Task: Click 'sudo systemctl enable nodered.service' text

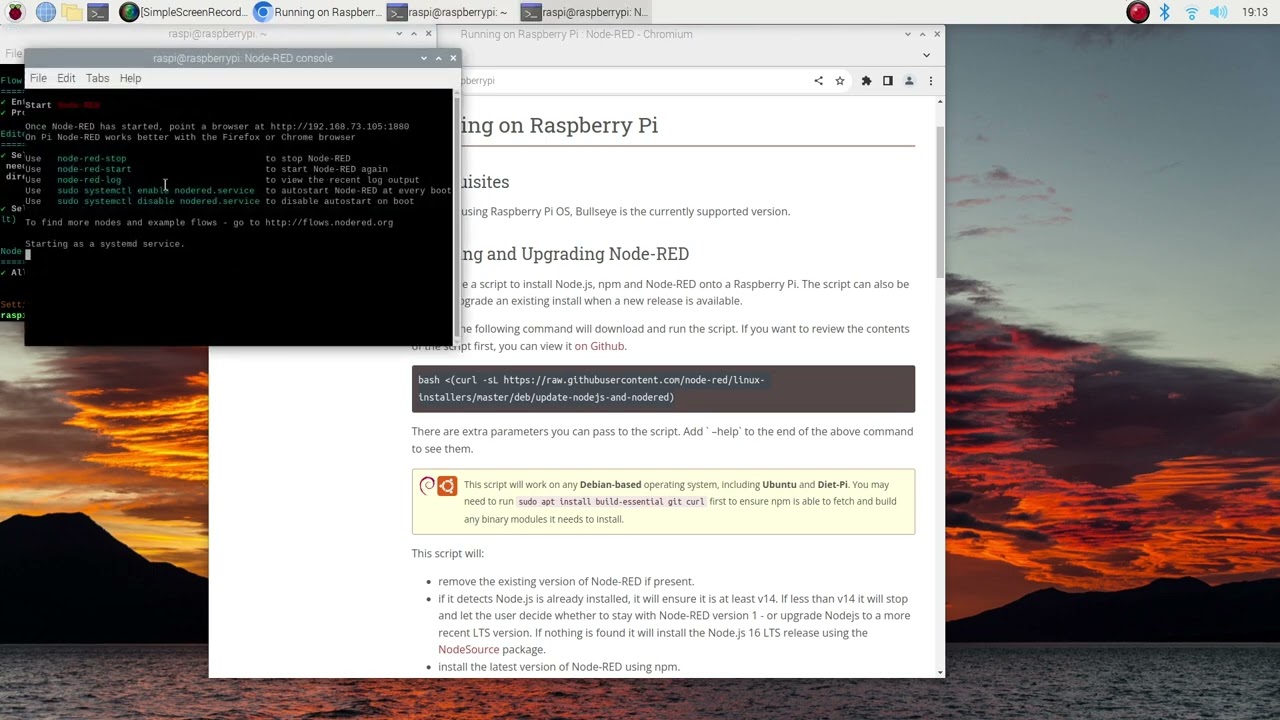Action: tap(156, 190)
